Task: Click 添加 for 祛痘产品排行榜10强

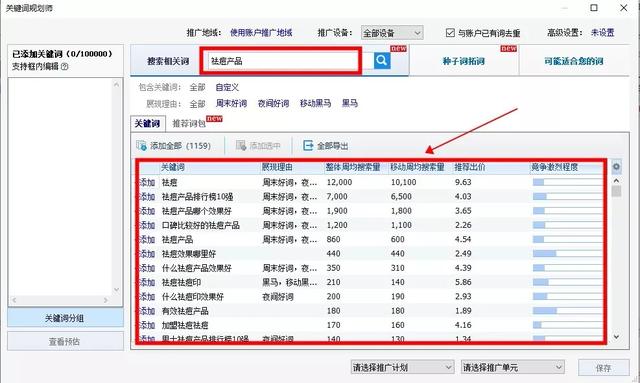Action: click(x=147, y=197)
